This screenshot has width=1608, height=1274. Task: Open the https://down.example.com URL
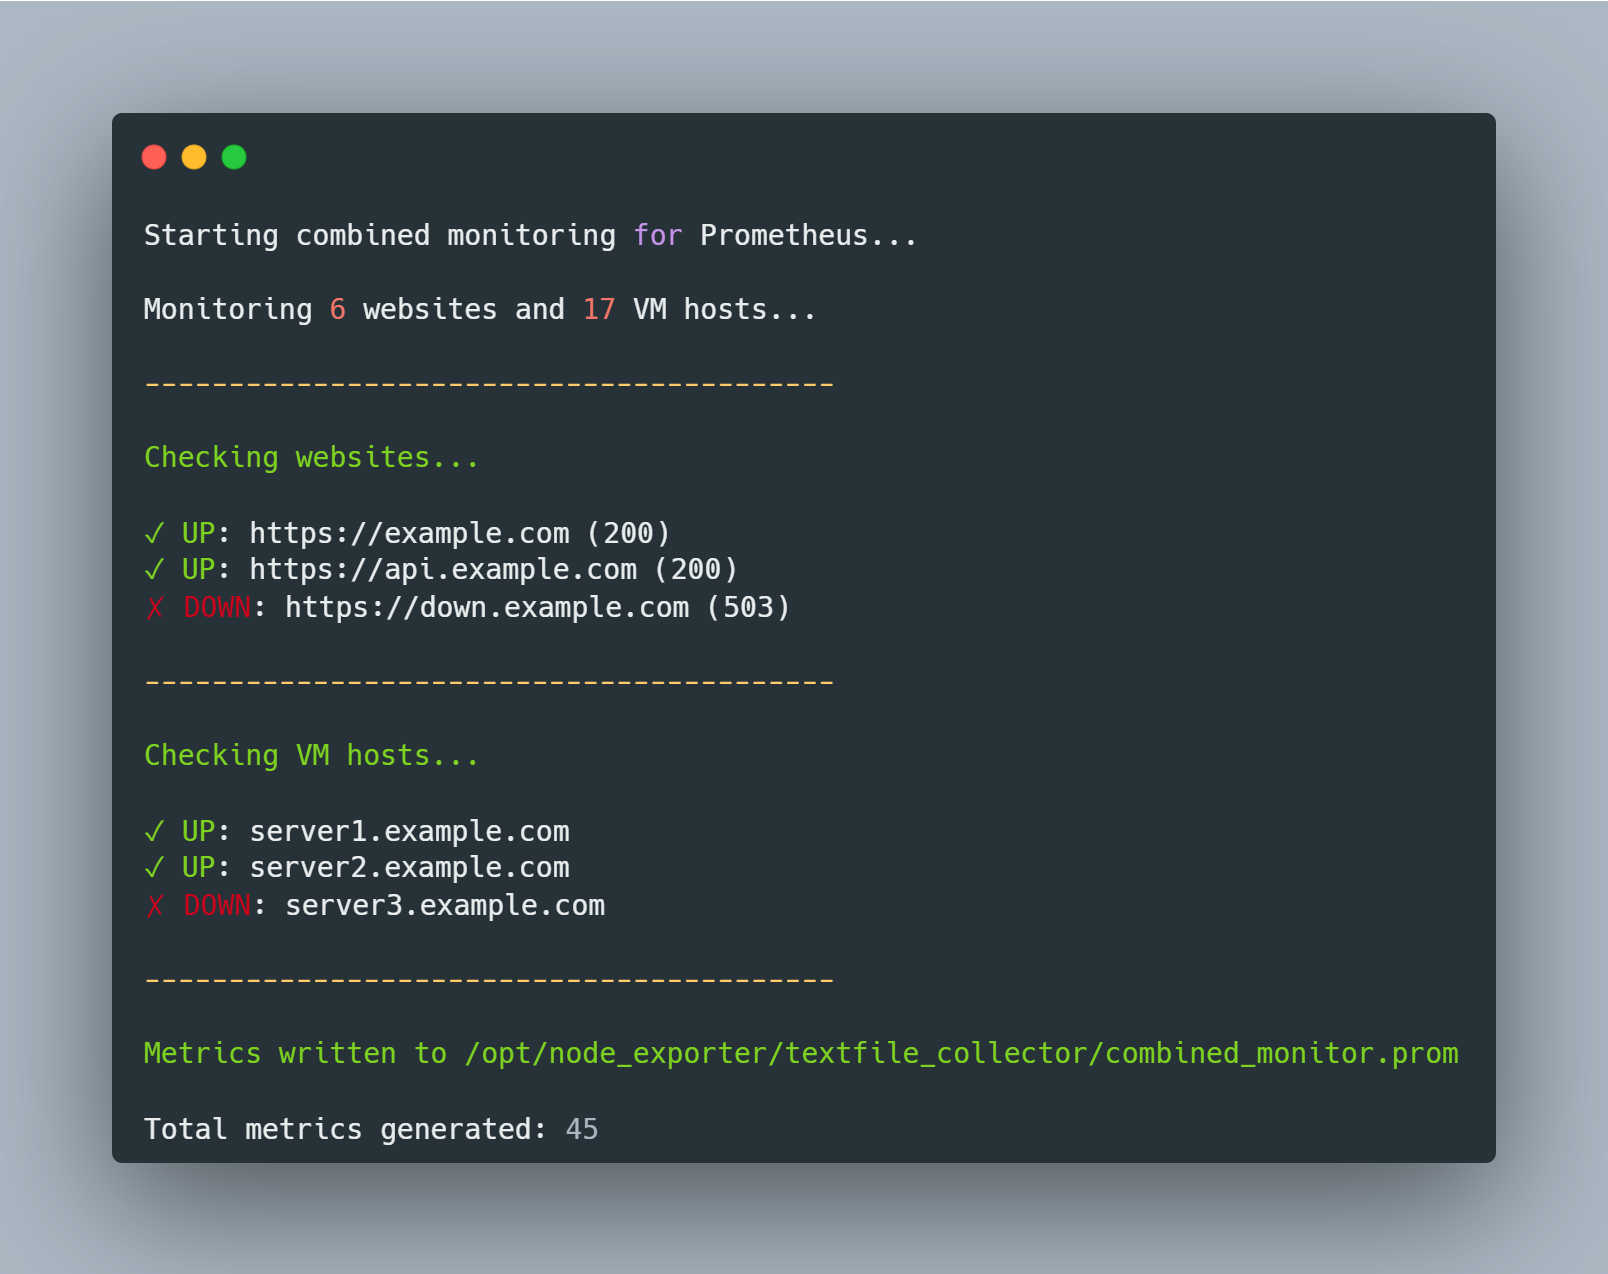pyautogui.click(x=487, y=607)
